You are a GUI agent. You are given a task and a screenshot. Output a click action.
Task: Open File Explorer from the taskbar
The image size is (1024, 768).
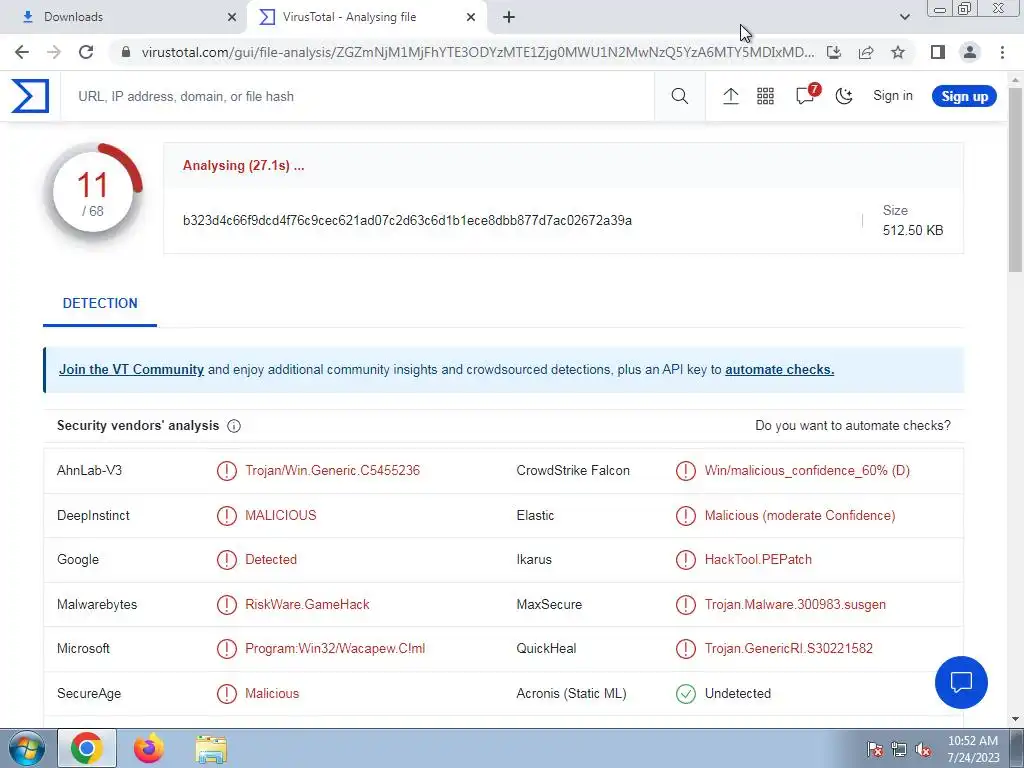(212, 749)
